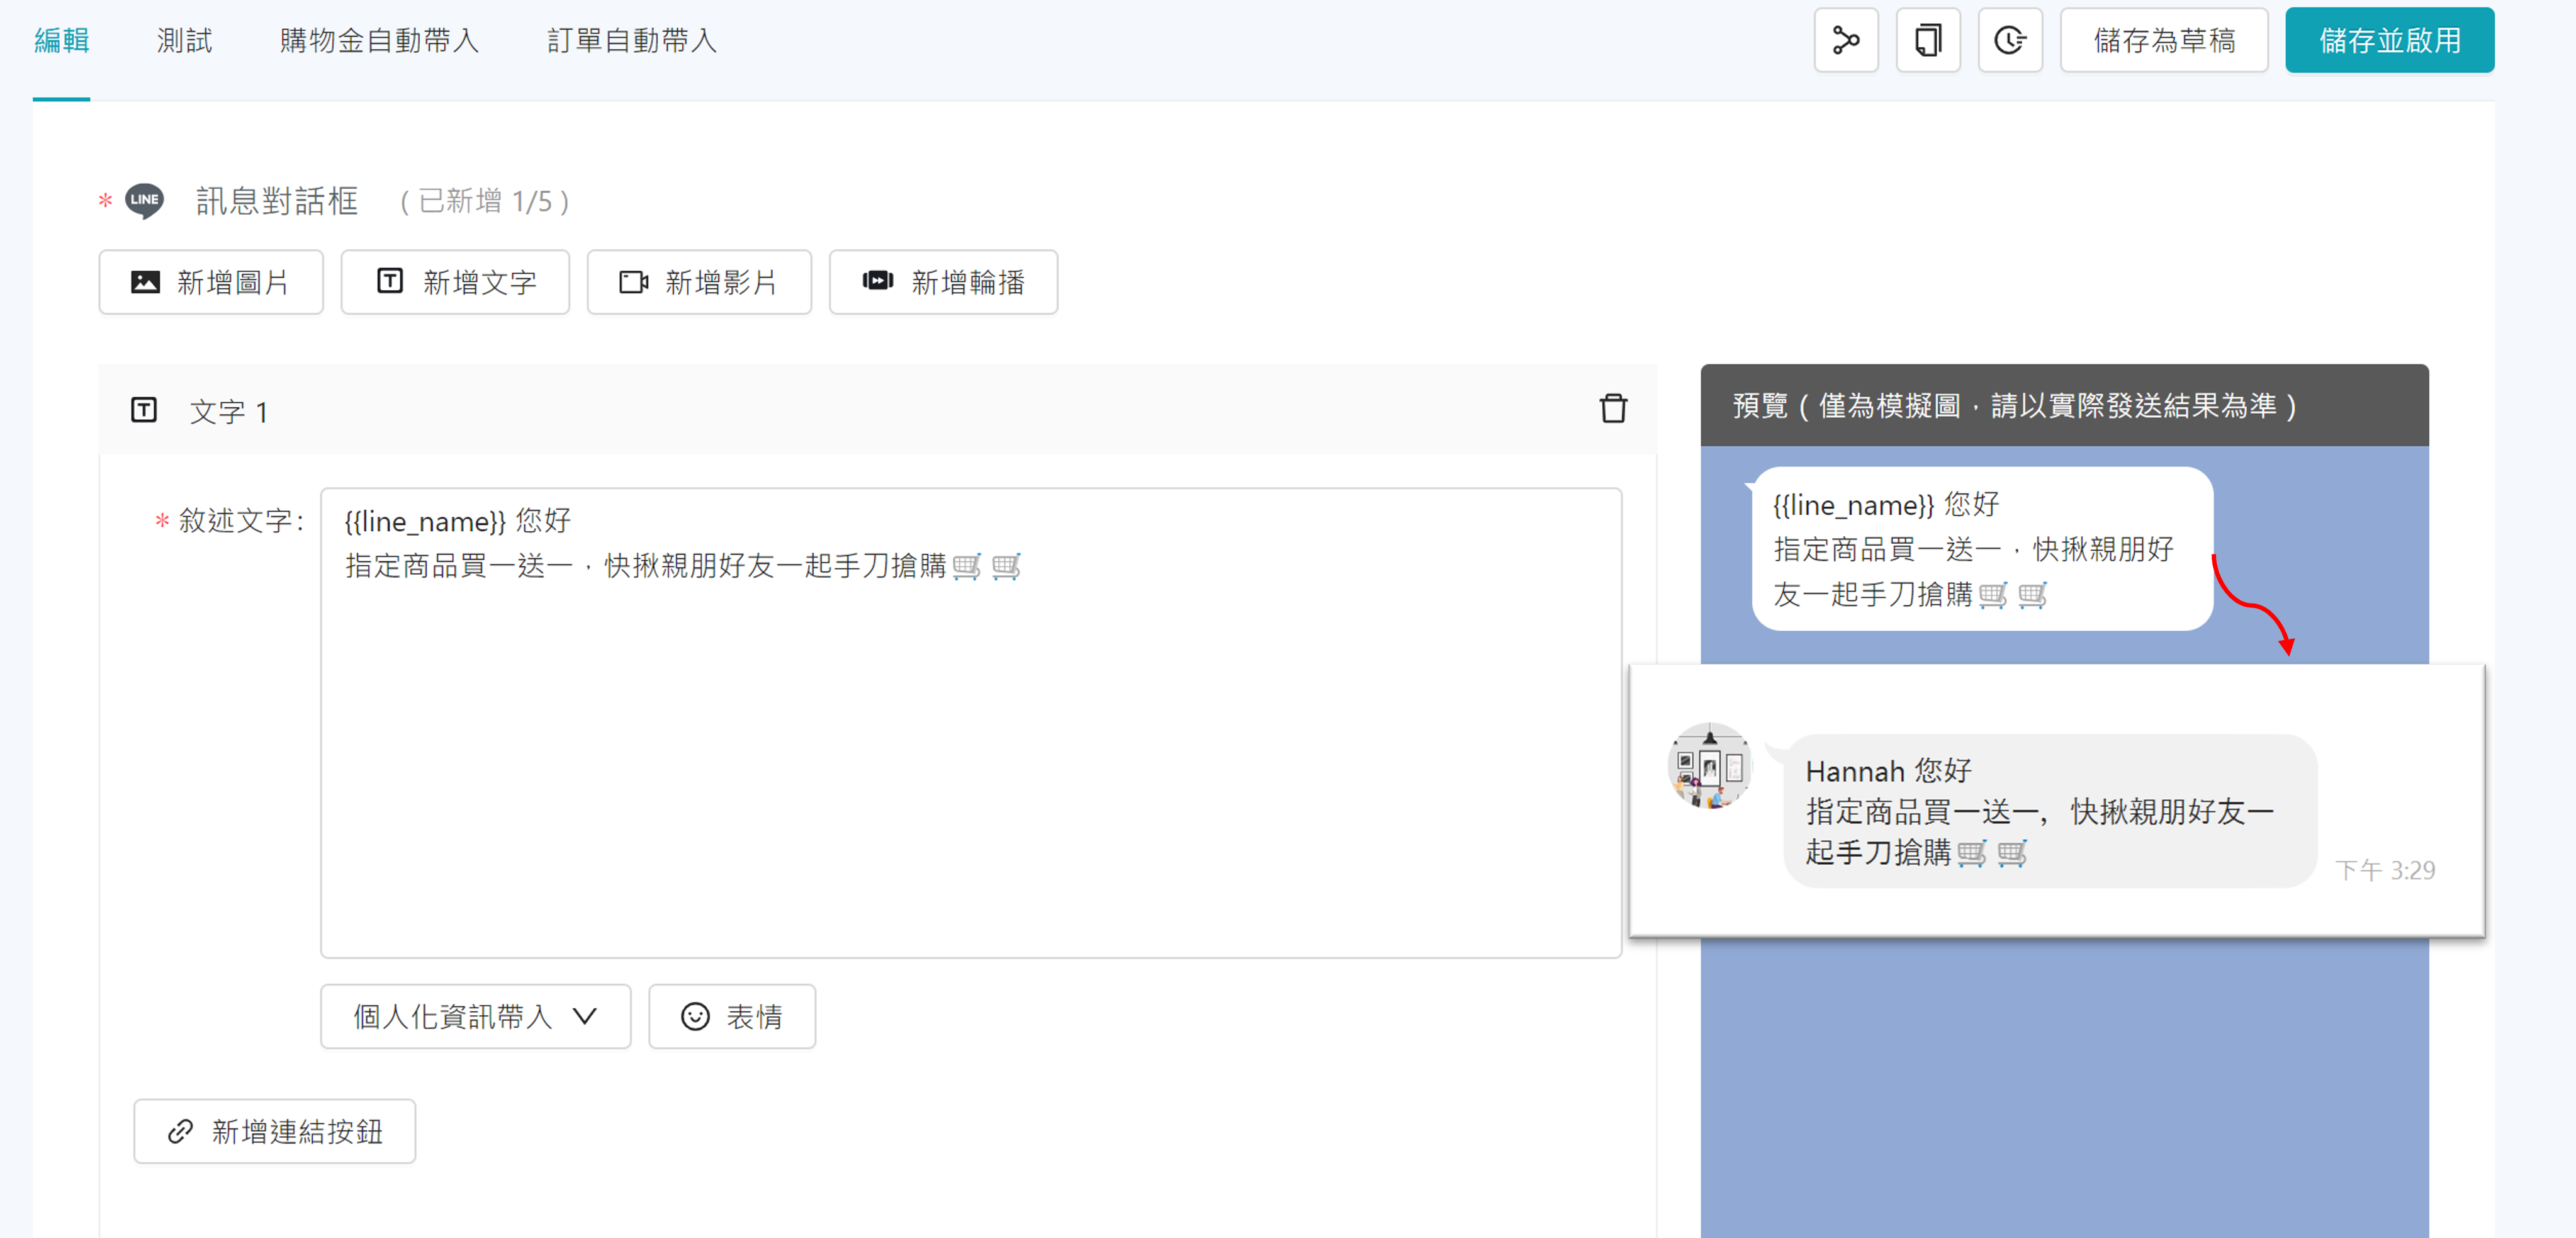Open the 表情 emoji picker
Image resolution: width=2576 pixels, height=1238 pixels.
(731, 1017)
